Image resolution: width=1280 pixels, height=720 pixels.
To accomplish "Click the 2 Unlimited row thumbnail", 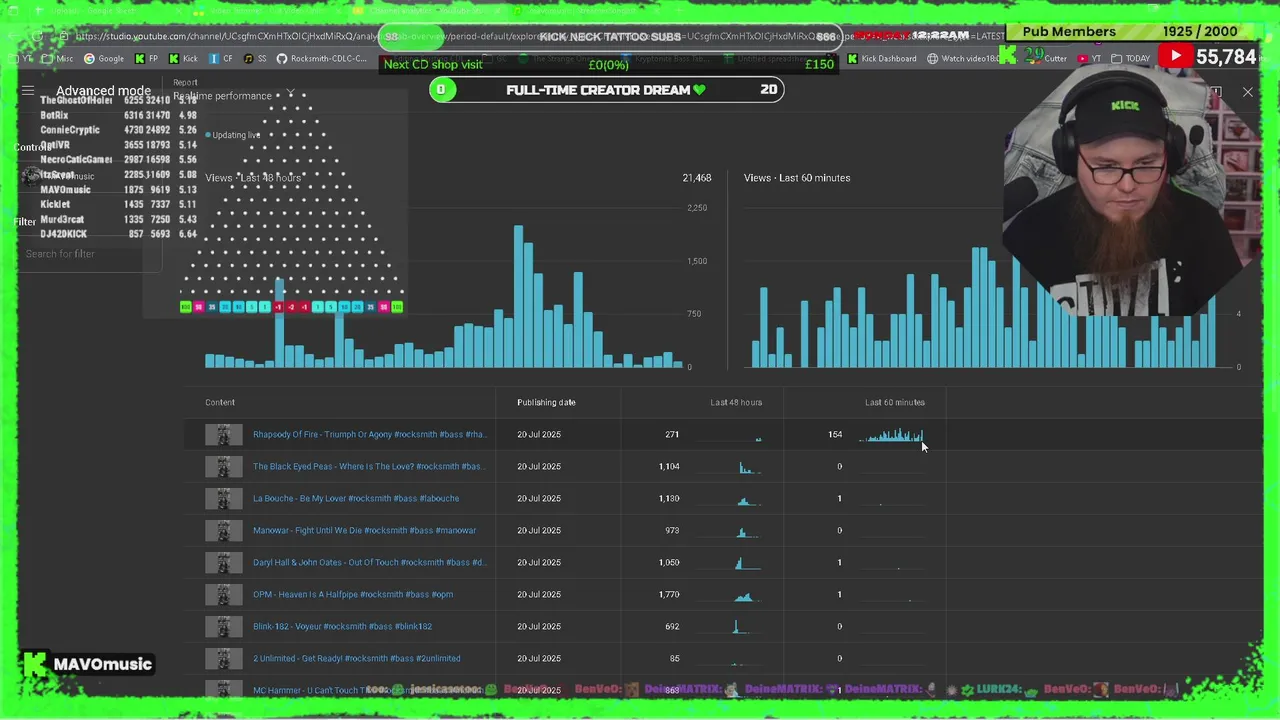I will (x=223, y=658).
